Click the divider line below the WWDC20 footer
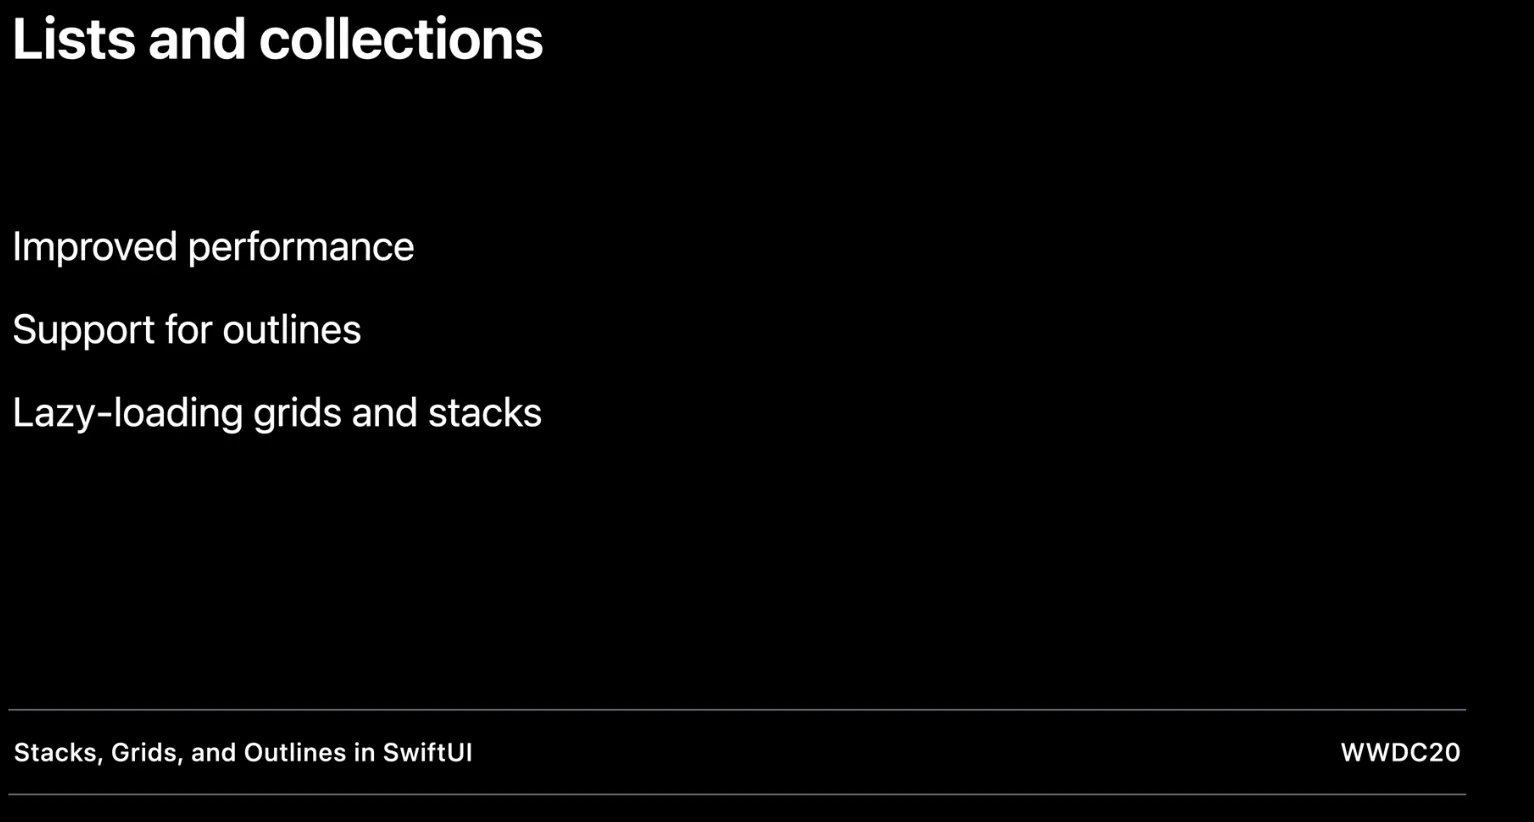 click(x=737, y=795)
